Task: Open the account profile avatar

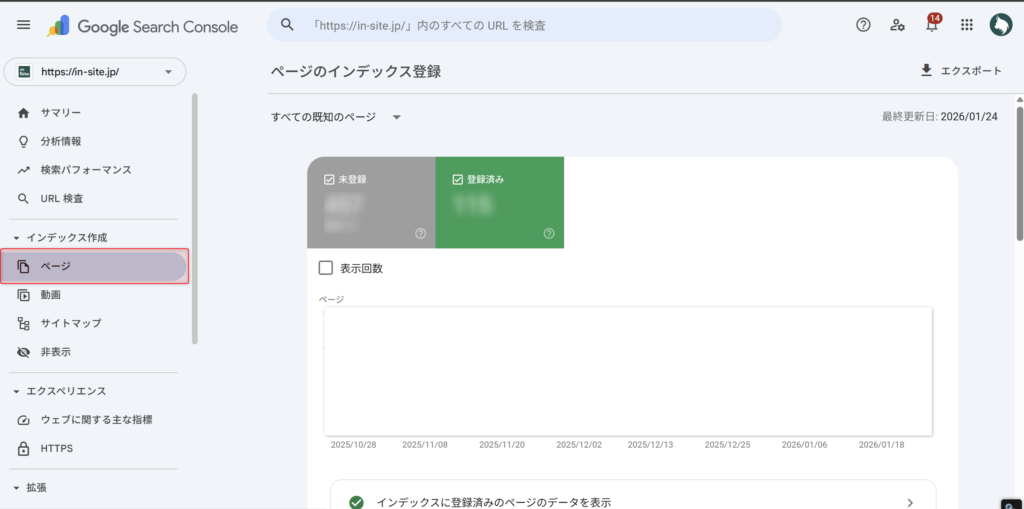Action: pos(1000,25)
